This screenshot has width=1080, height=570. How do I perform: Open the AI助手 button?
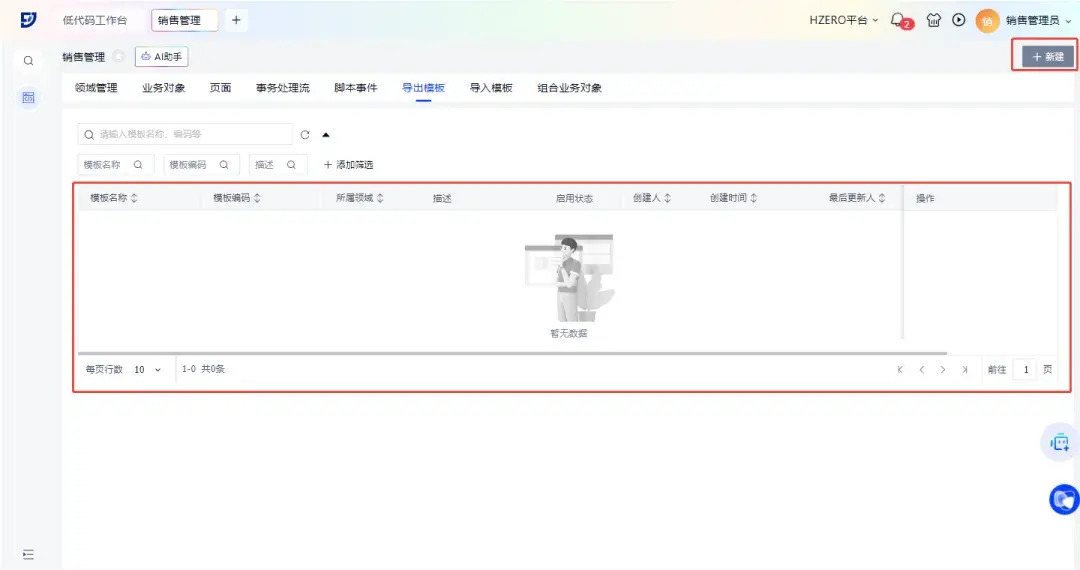click(x=162, y=56)
